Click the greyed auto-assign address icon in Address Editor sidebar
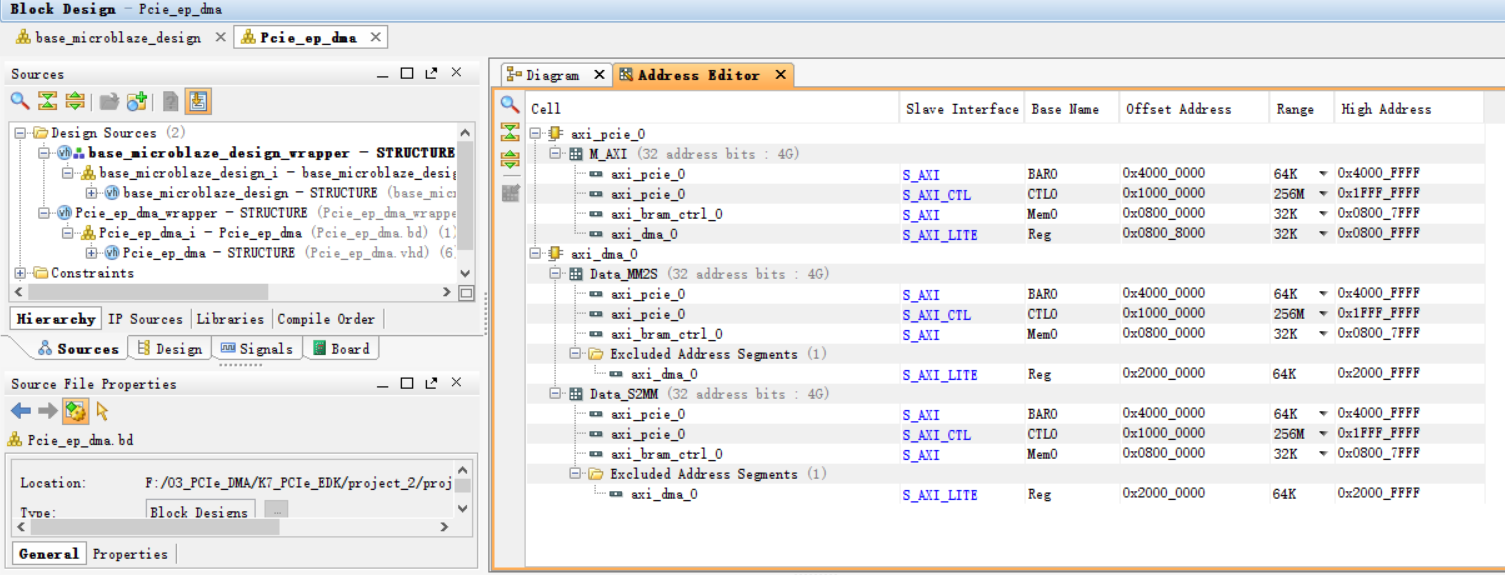The image size is (1505, 575). [510, 192]
